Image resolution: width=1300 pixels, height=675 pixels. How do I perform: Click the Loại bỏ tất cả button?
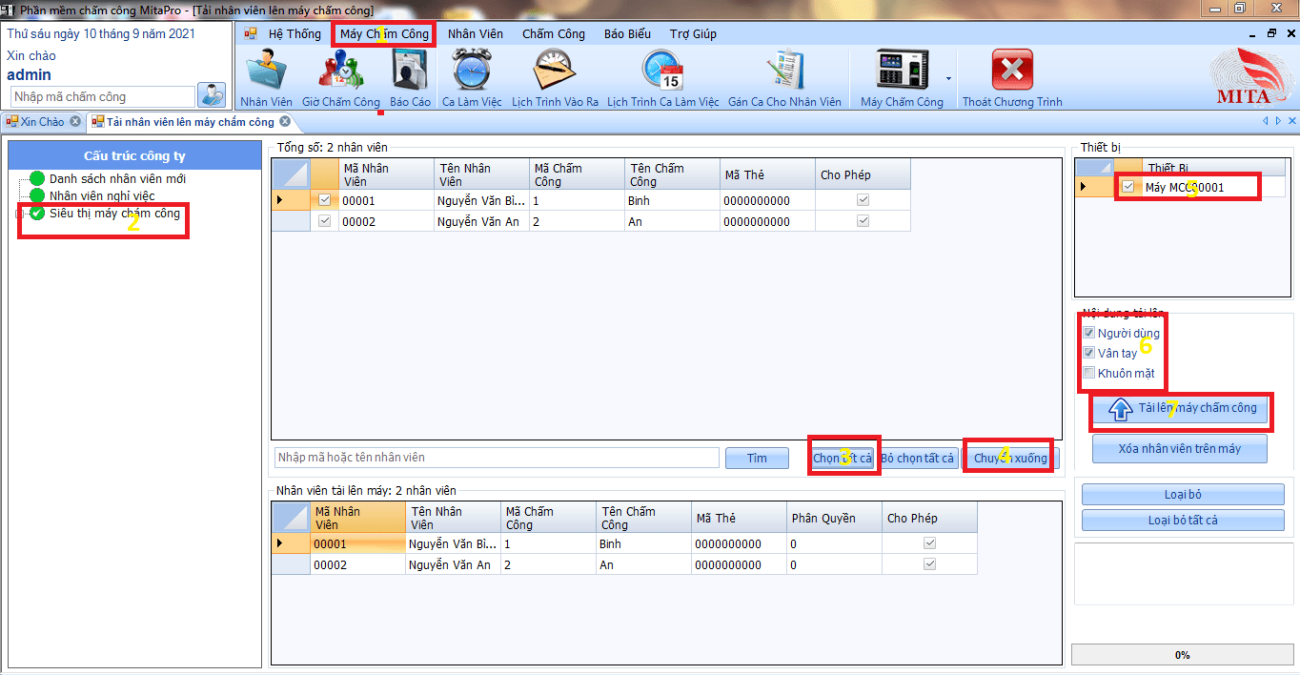[x=1183, y=520]
